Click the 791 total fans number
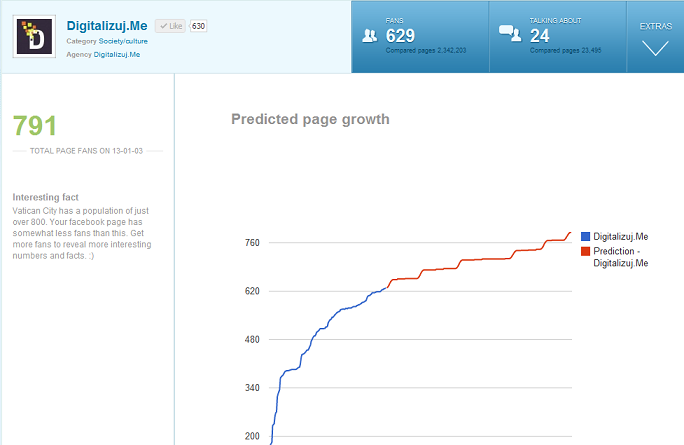 coord(35,126)
